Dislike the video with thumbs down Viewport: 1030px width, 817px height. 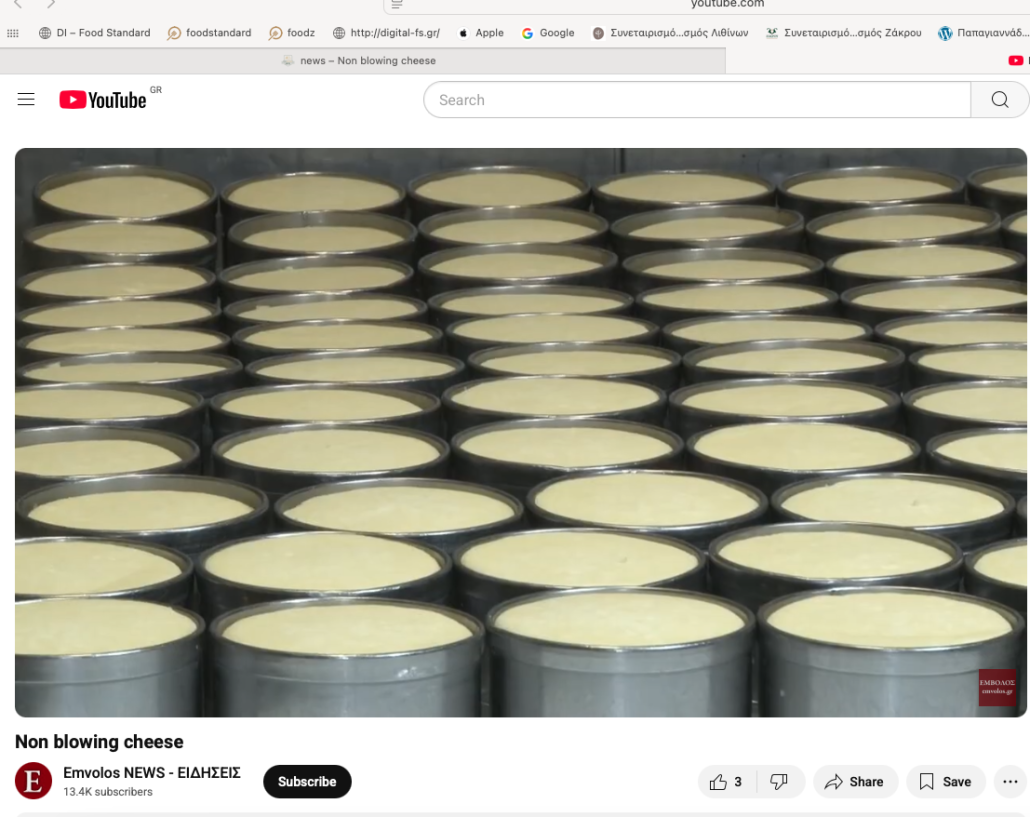click(779, 782)
